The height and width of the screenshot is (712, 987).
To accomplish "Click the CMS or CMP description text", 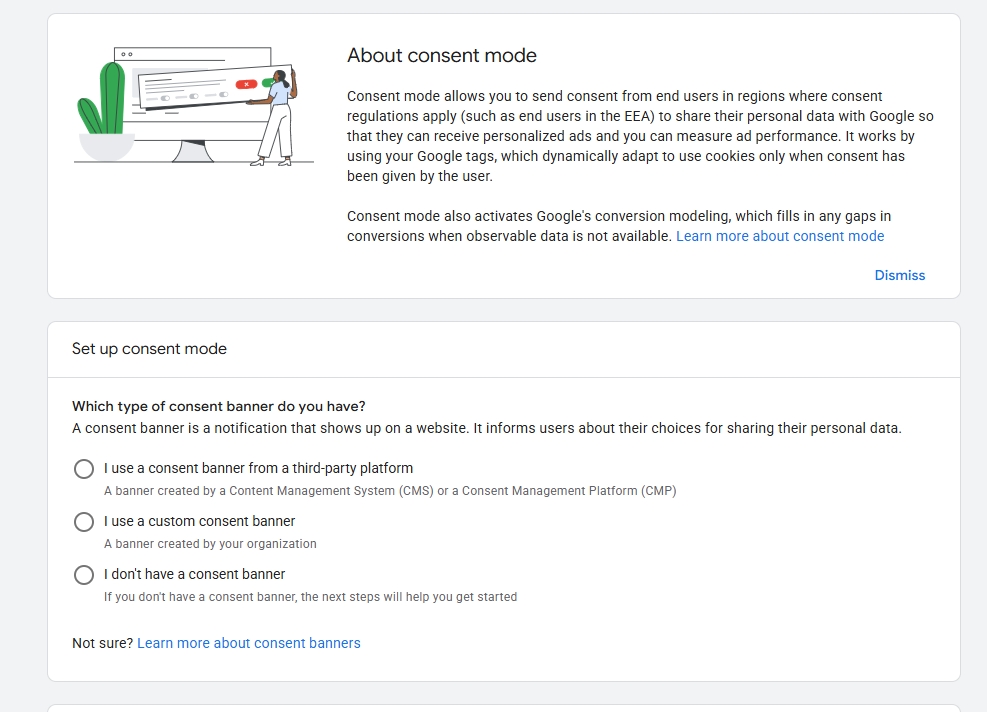I will coord(390,490).
